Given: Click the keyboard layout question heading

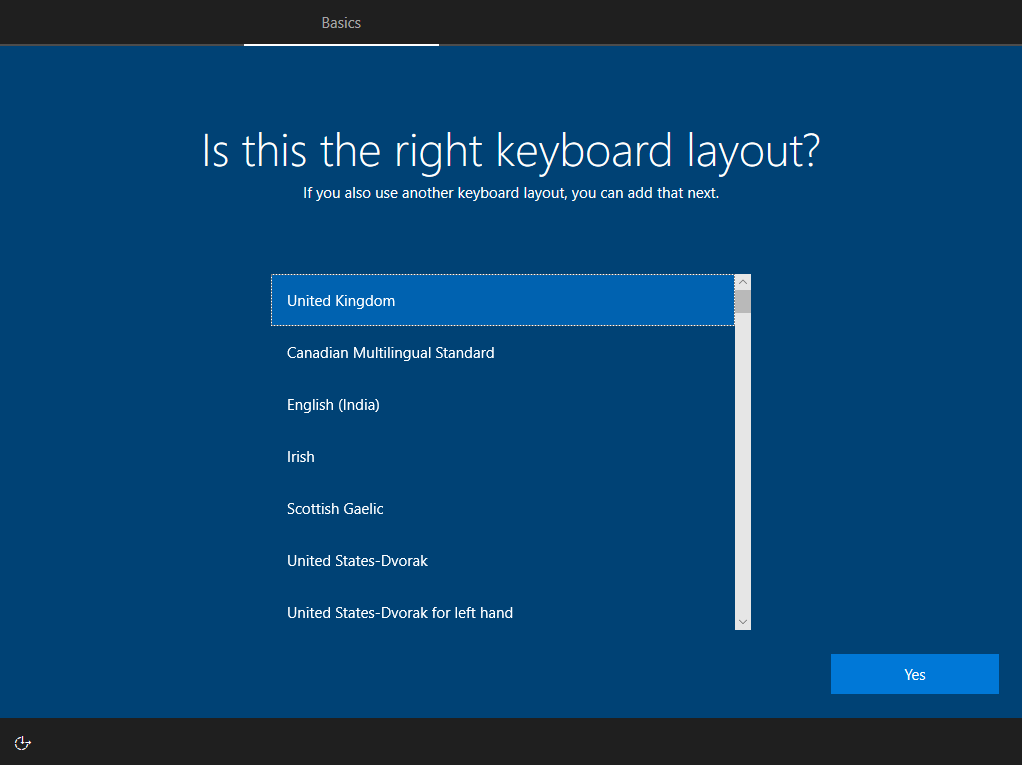Looking at the screenshot, I should [511, 150].
